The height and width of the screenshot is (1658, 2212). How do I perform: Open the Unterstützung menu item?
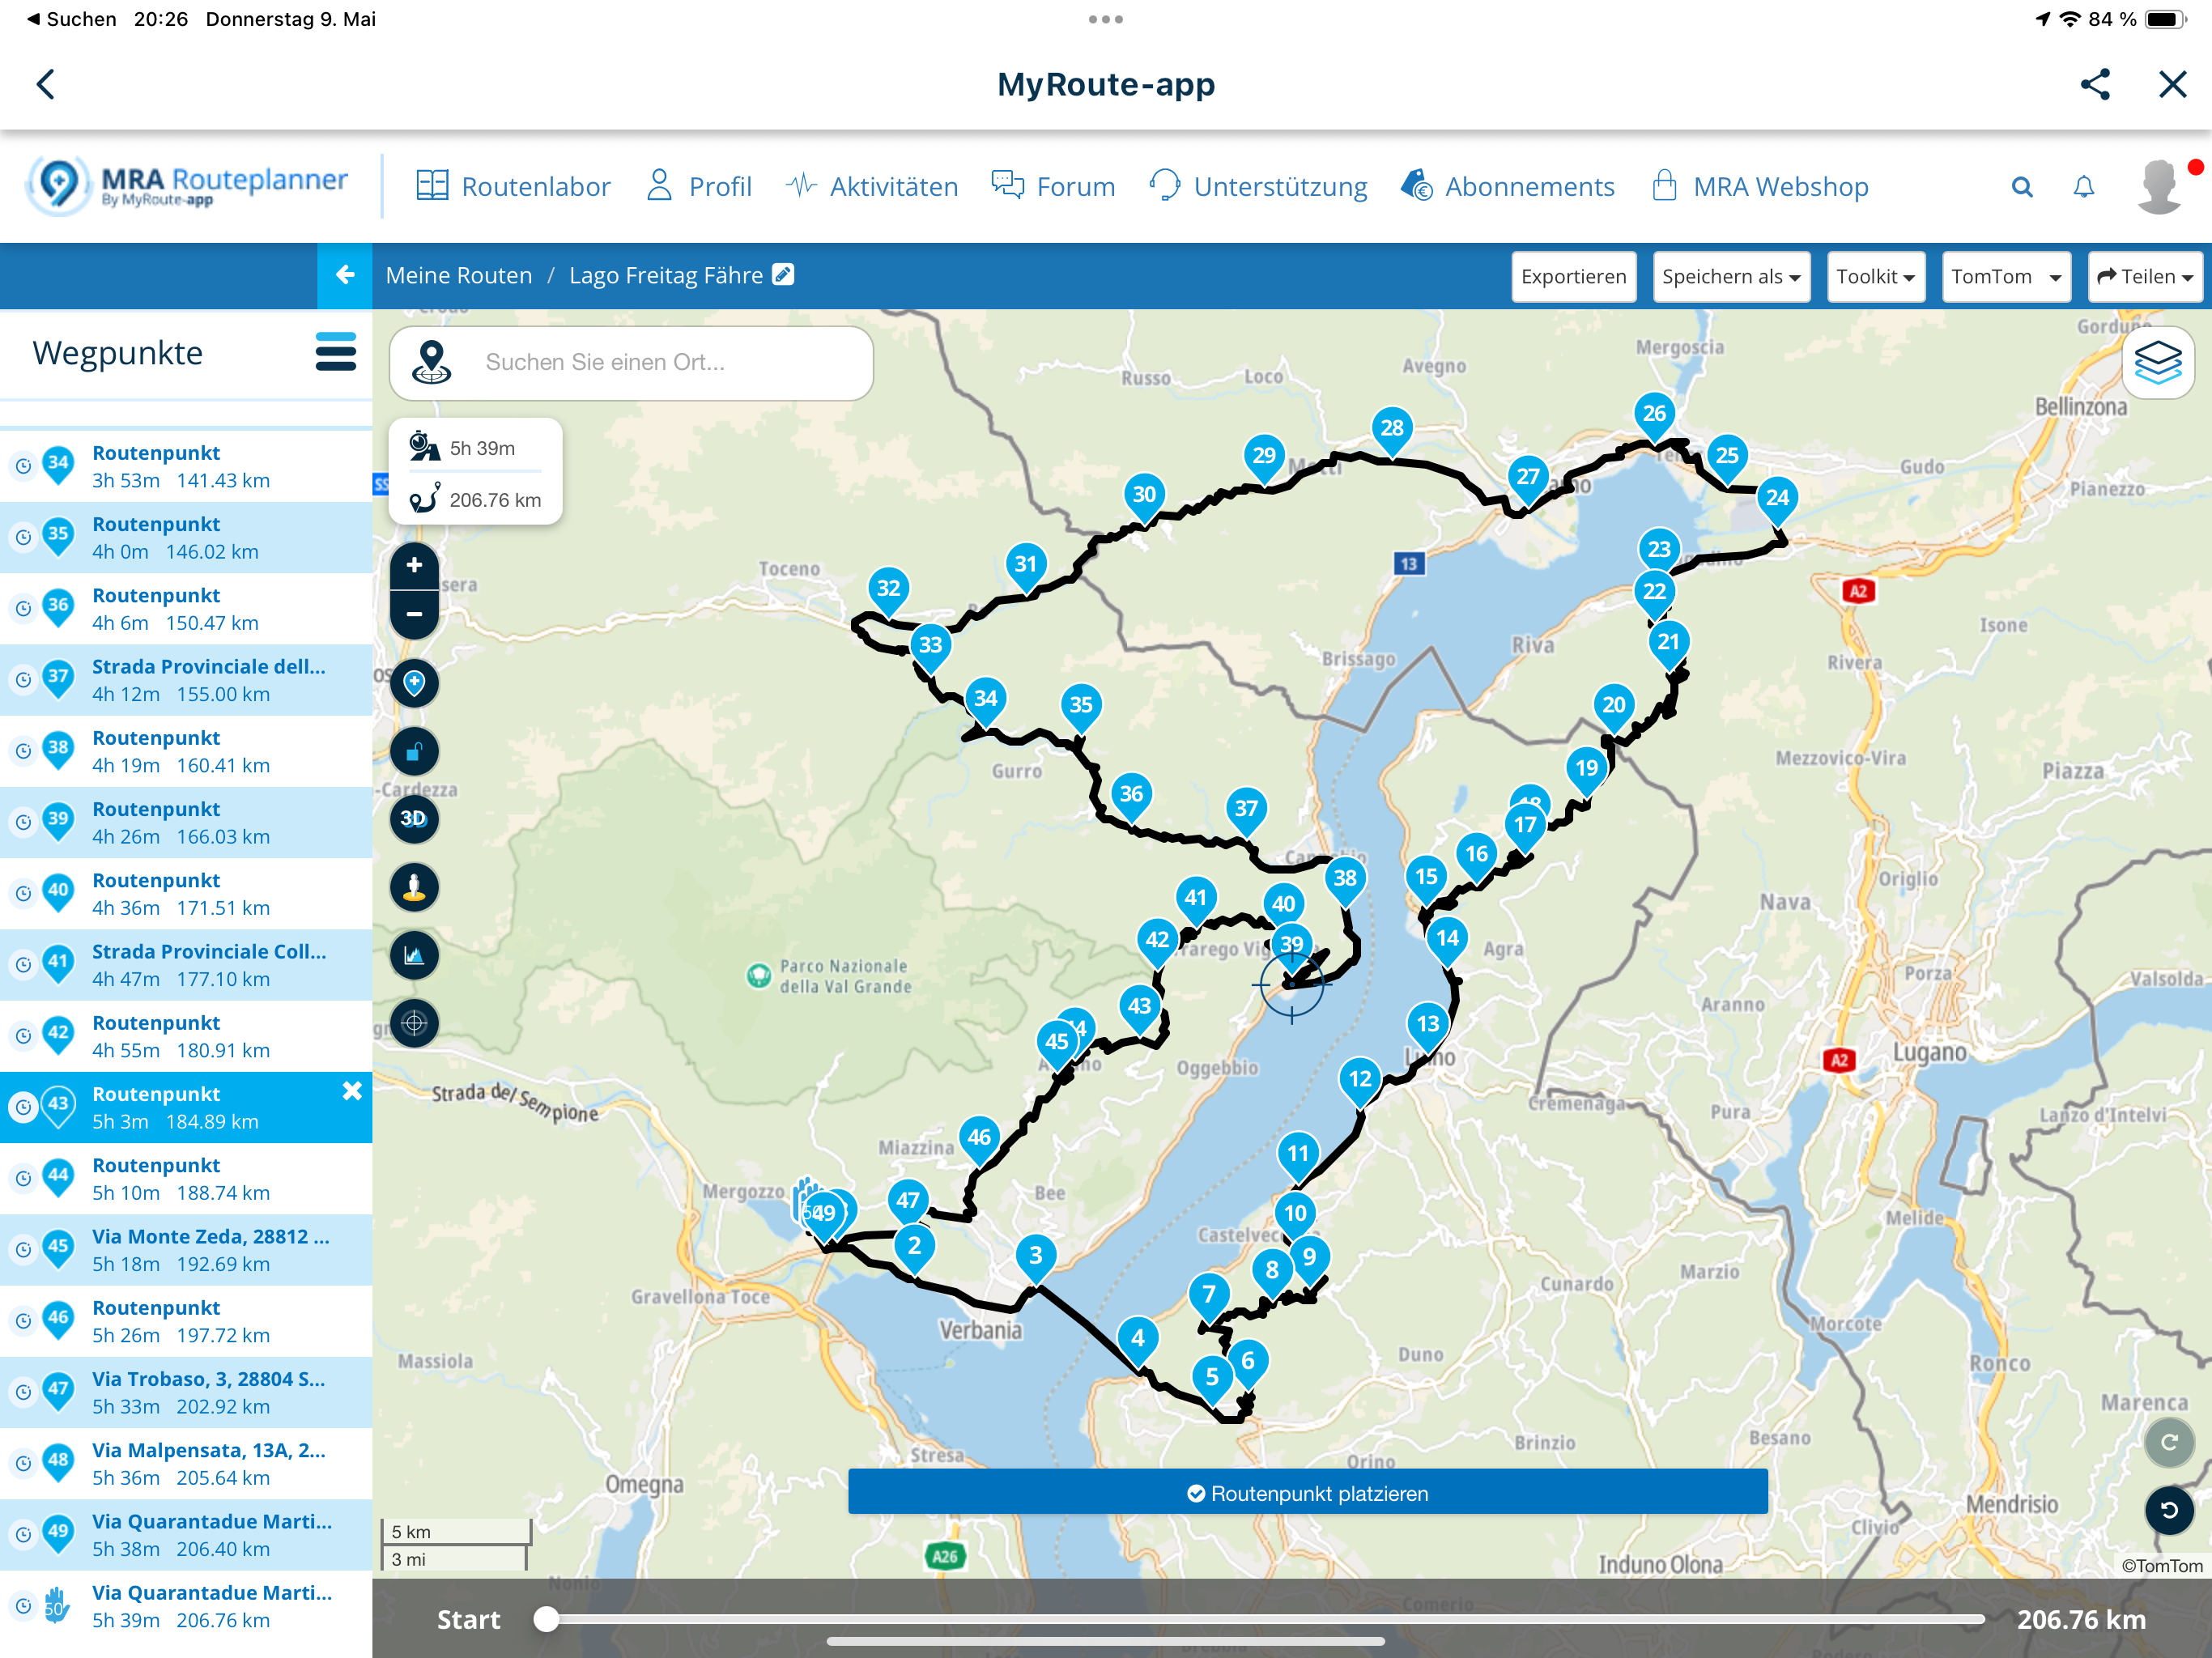coord(1258,187)
